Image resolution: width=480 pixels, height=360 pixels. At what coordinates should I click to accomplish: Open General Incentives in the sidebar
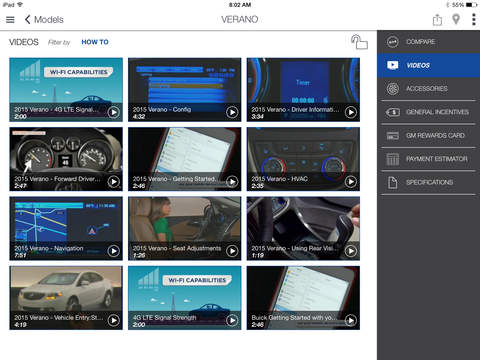(428, 112)
